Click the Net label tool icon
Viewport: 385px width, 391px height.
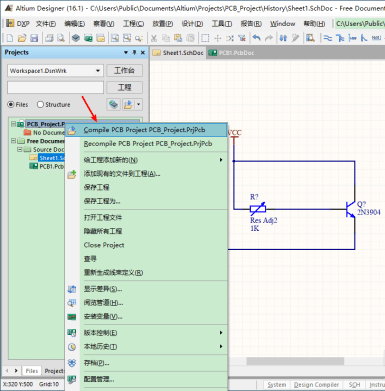376,38
